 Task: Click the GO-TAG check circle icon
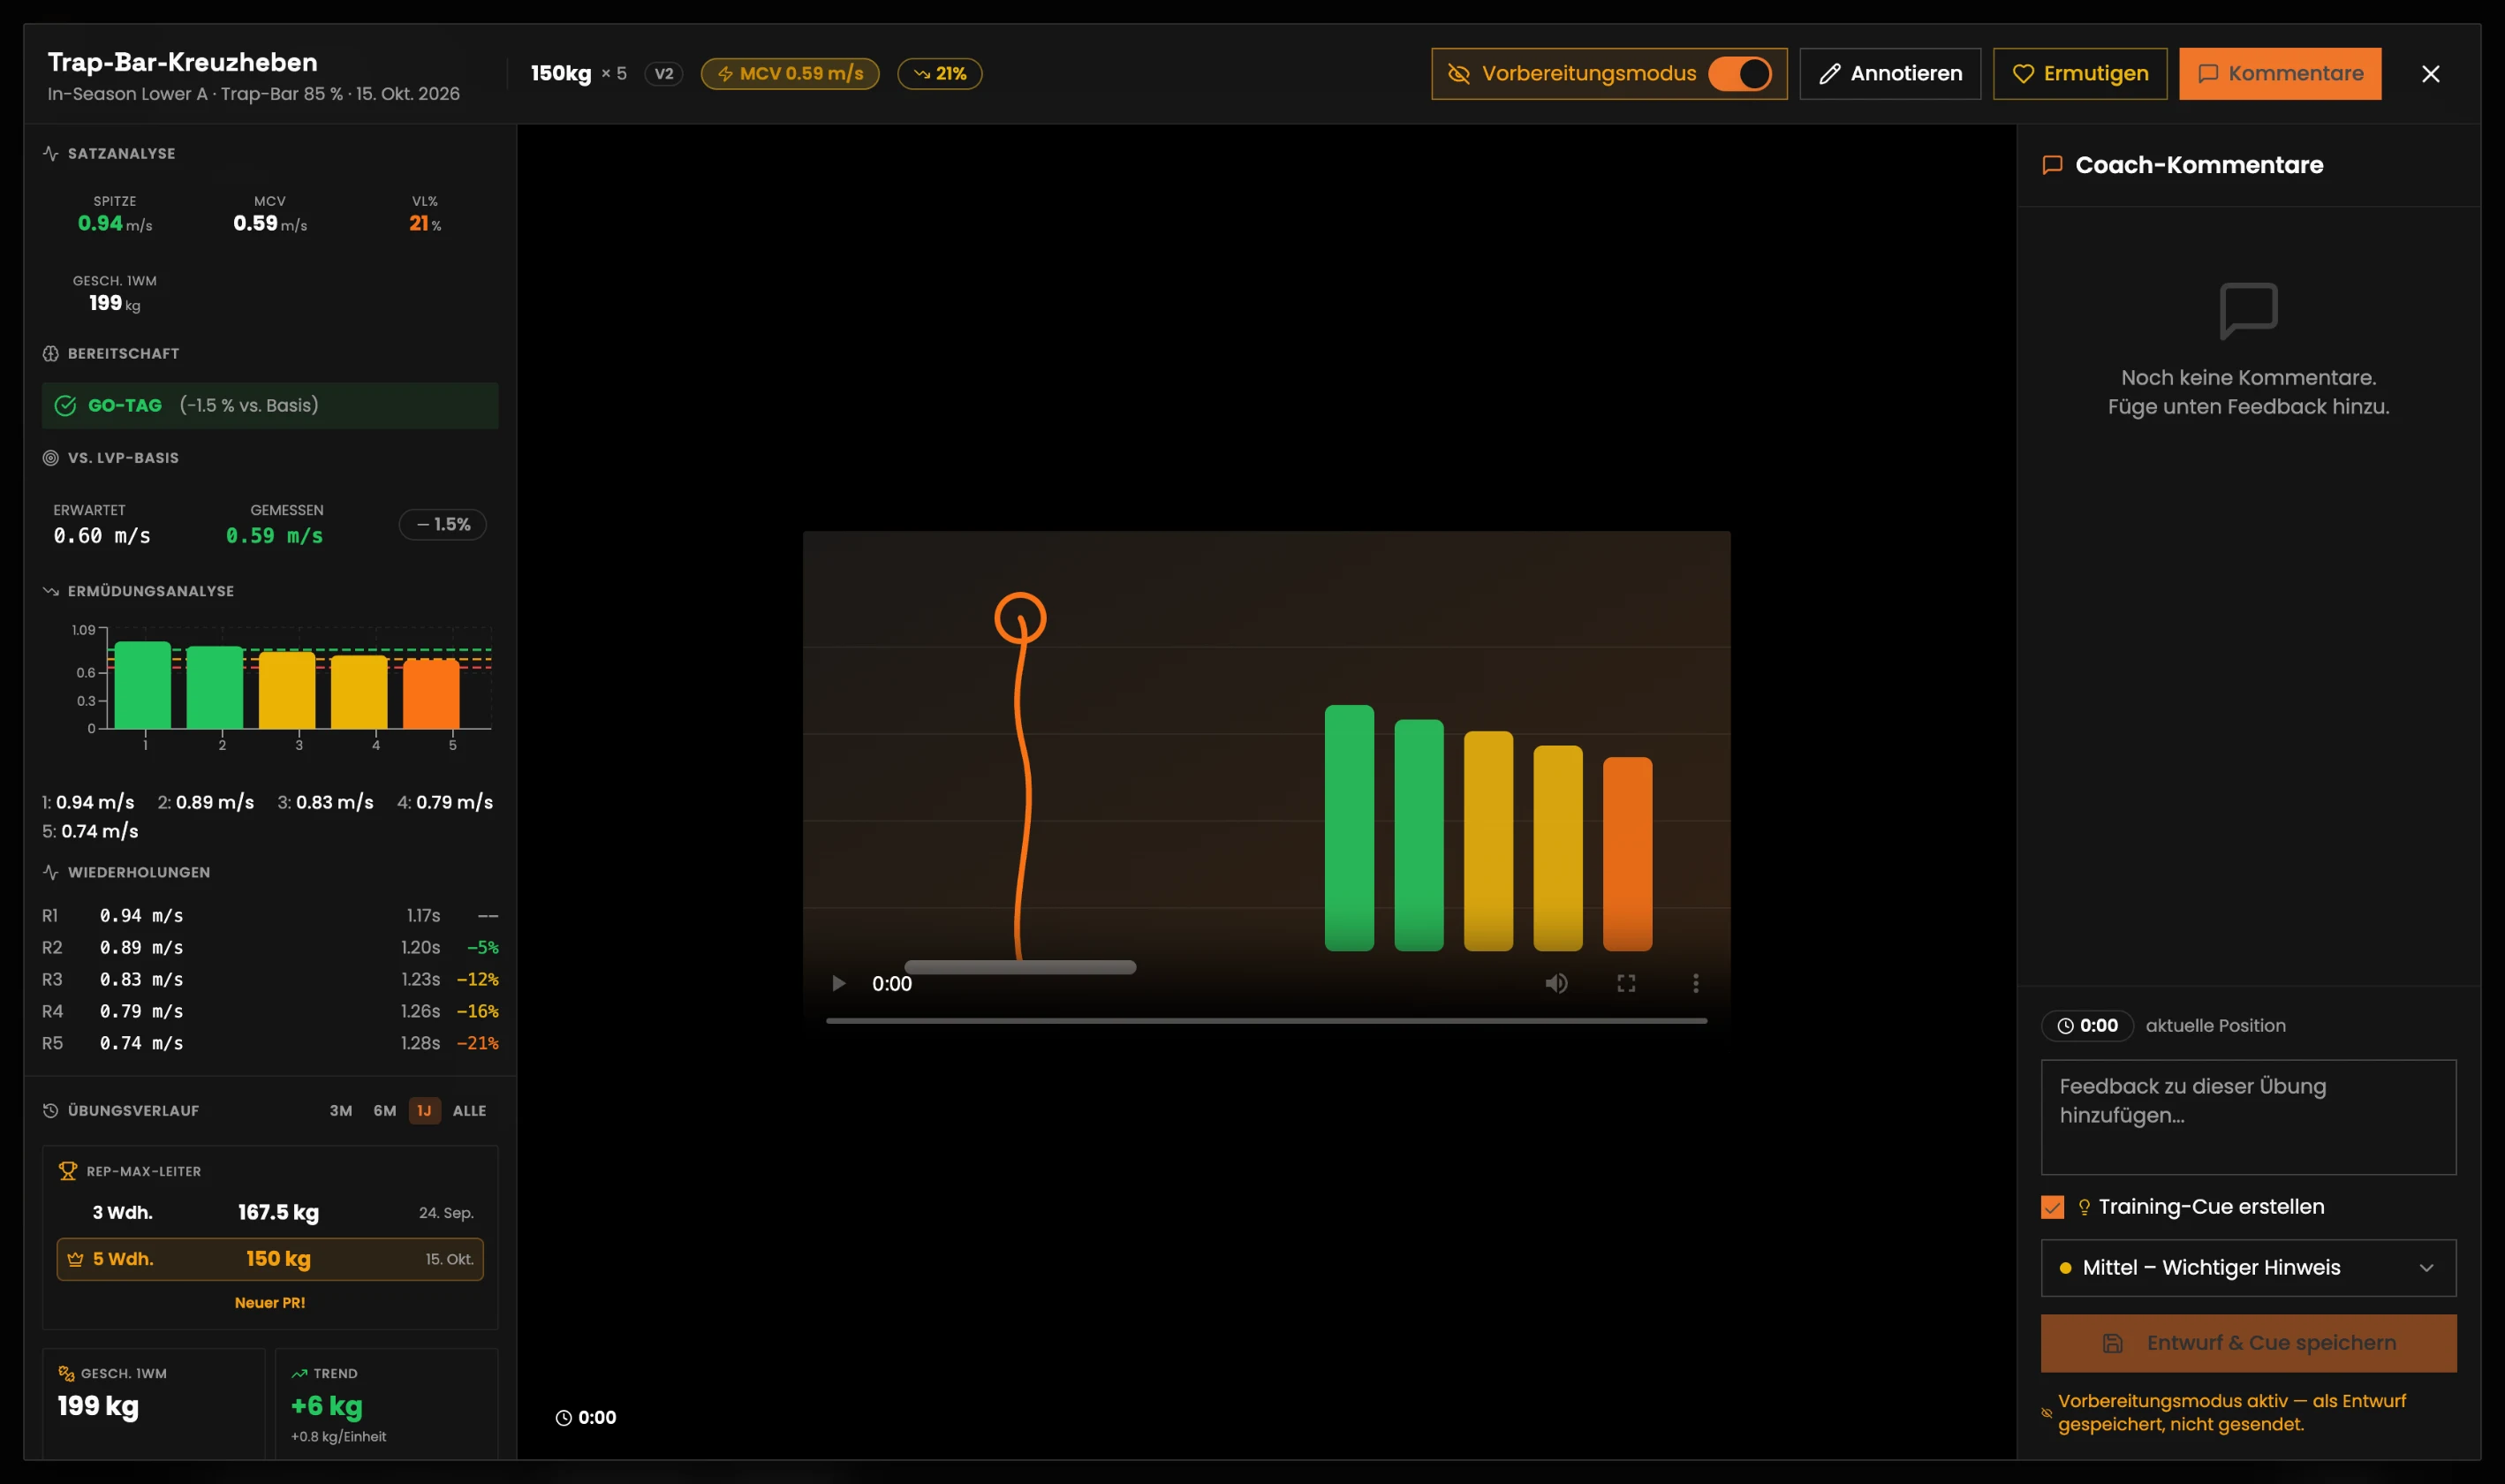tap(65, 405)
